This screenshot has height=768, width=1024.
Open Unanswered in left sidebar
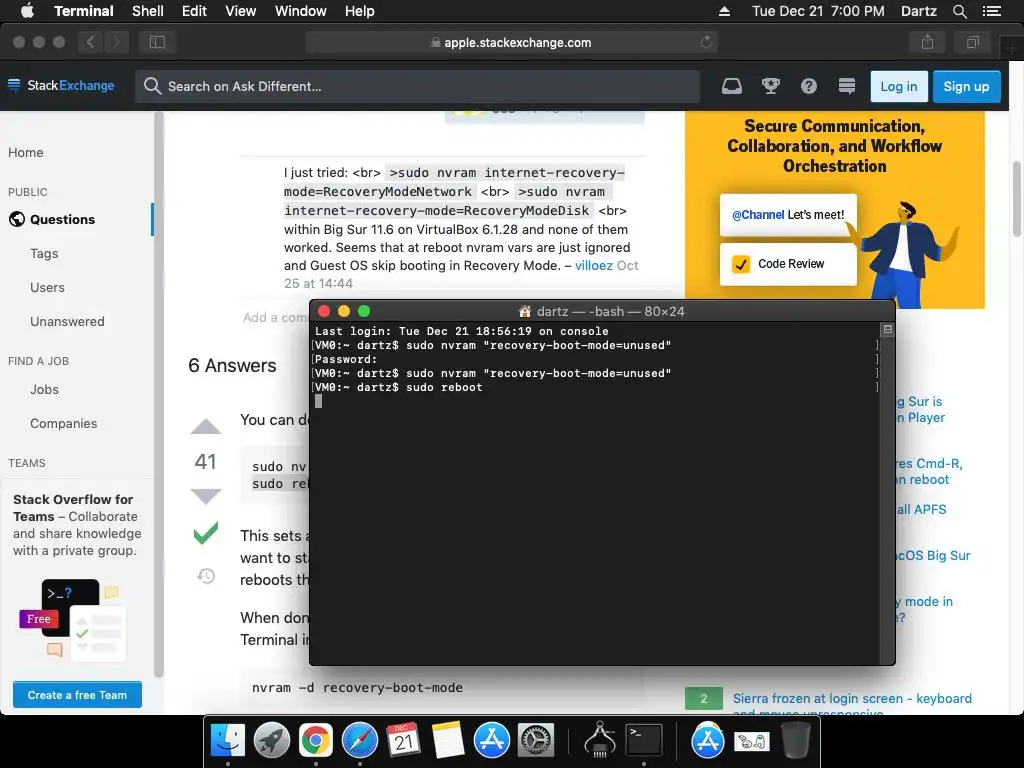(67, 321)
